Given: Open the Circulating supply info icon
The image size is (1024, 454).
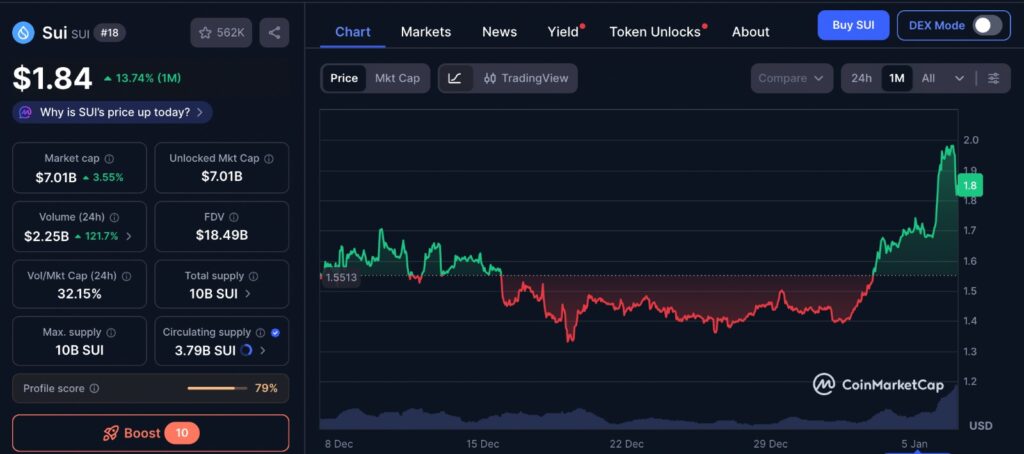Looking at the screenshot, I should [x=261, y=332].
